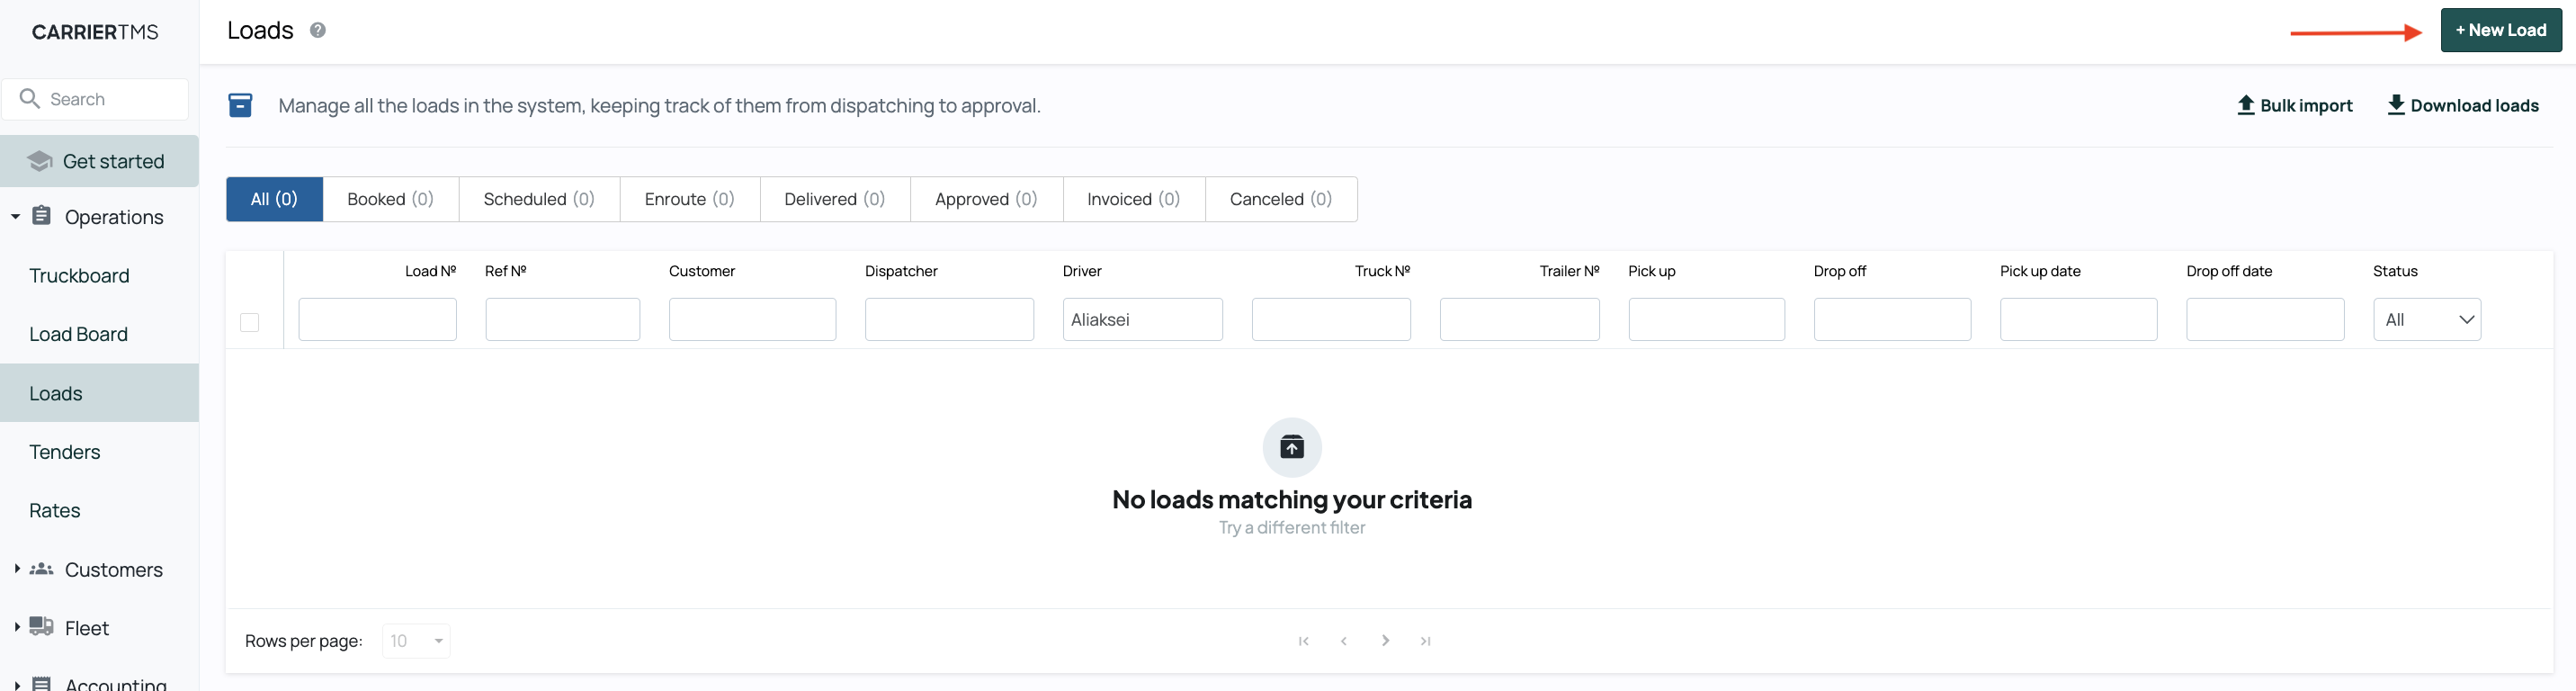Switch to the Enroute tab
This screenshot has width=2576, height=691.
[x=690, y=199]
